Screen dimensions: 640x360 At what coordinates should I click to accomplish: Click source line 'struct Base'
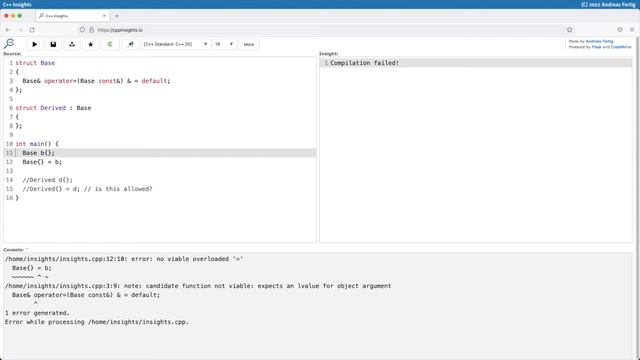coord(35,63)
